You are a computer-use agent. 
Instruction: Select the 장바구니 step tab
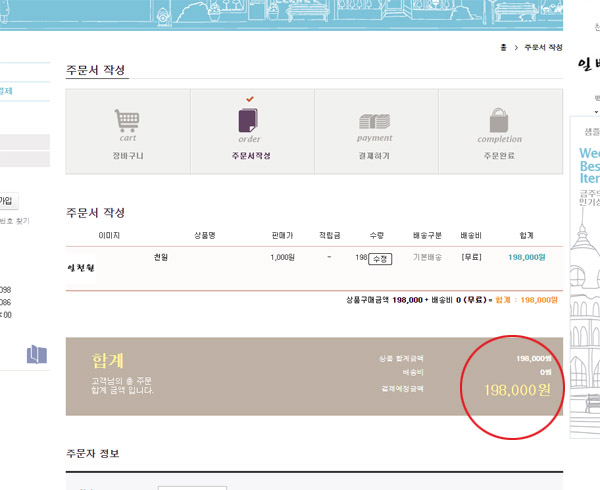click(127, 156)
